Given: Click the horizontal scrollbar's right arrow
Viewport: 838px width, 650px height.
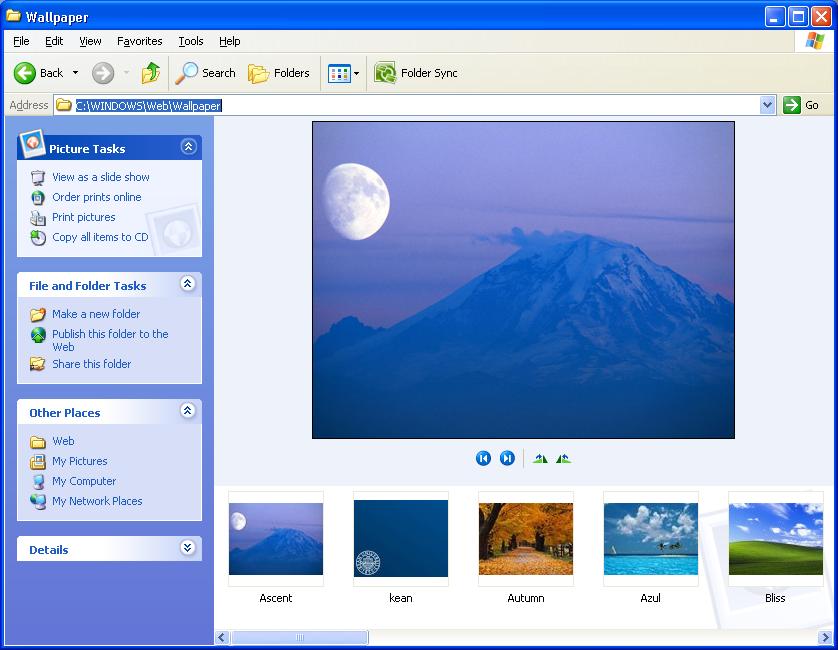Looking at the screenshot, I should coord(825,637).
